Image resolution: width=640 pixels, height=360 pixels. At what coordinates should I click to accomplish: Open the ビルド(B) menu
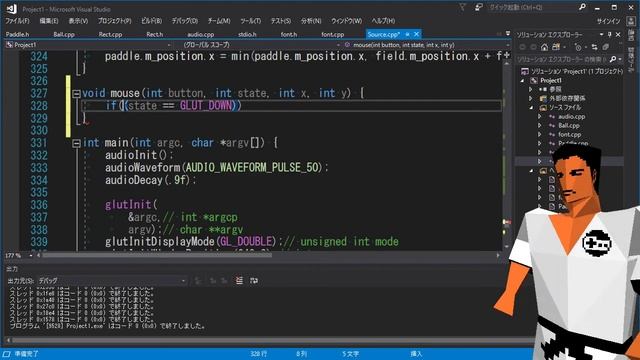coord(151,20)
